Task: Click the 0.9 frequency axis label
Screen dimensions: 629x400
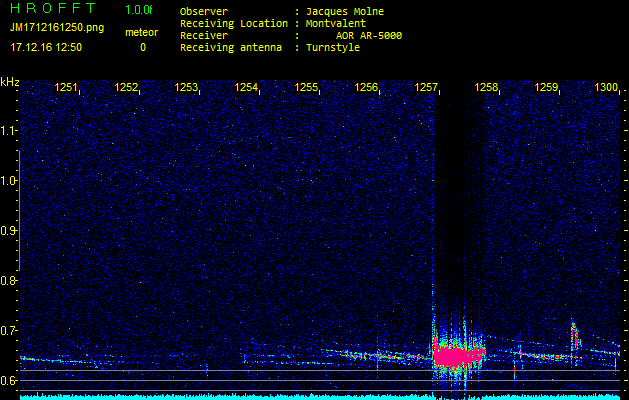Action: pyautogui.click(x=9, y=231)
